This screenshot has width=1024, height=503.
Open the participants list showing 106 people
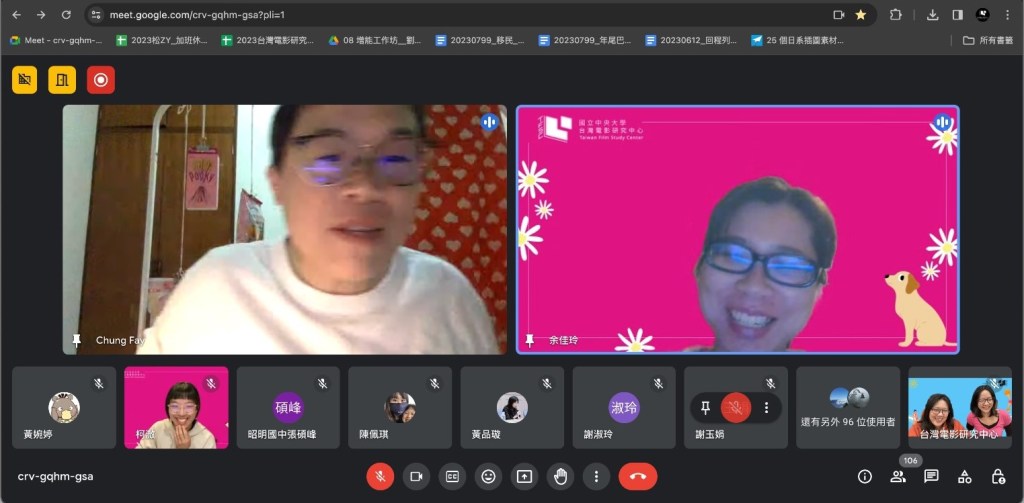point(898,477)
